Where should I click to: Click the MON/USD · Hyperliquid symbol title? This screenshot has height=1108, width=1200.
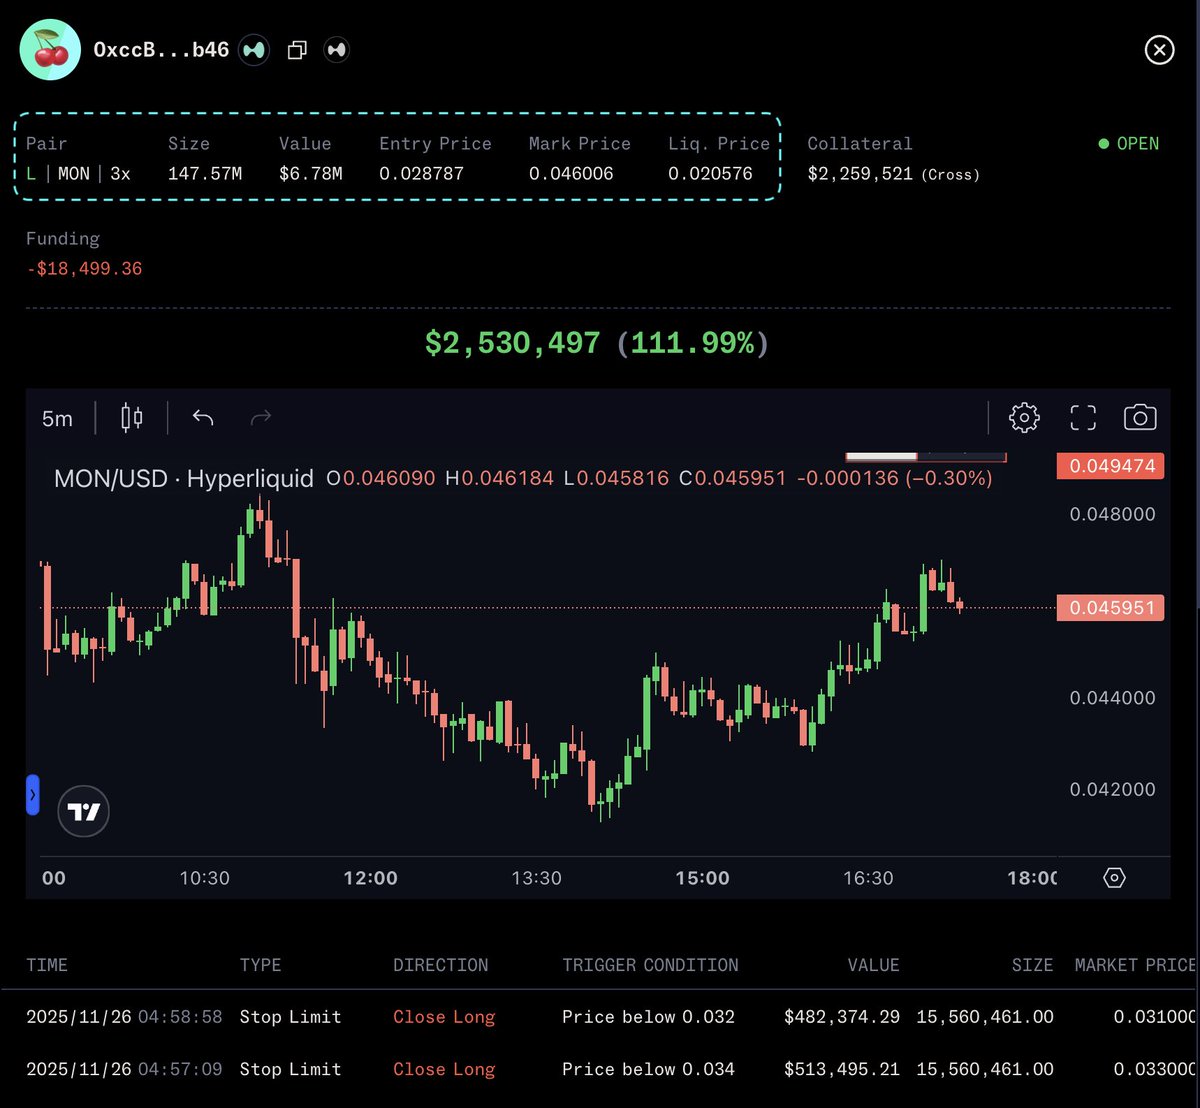coord(184,478)
